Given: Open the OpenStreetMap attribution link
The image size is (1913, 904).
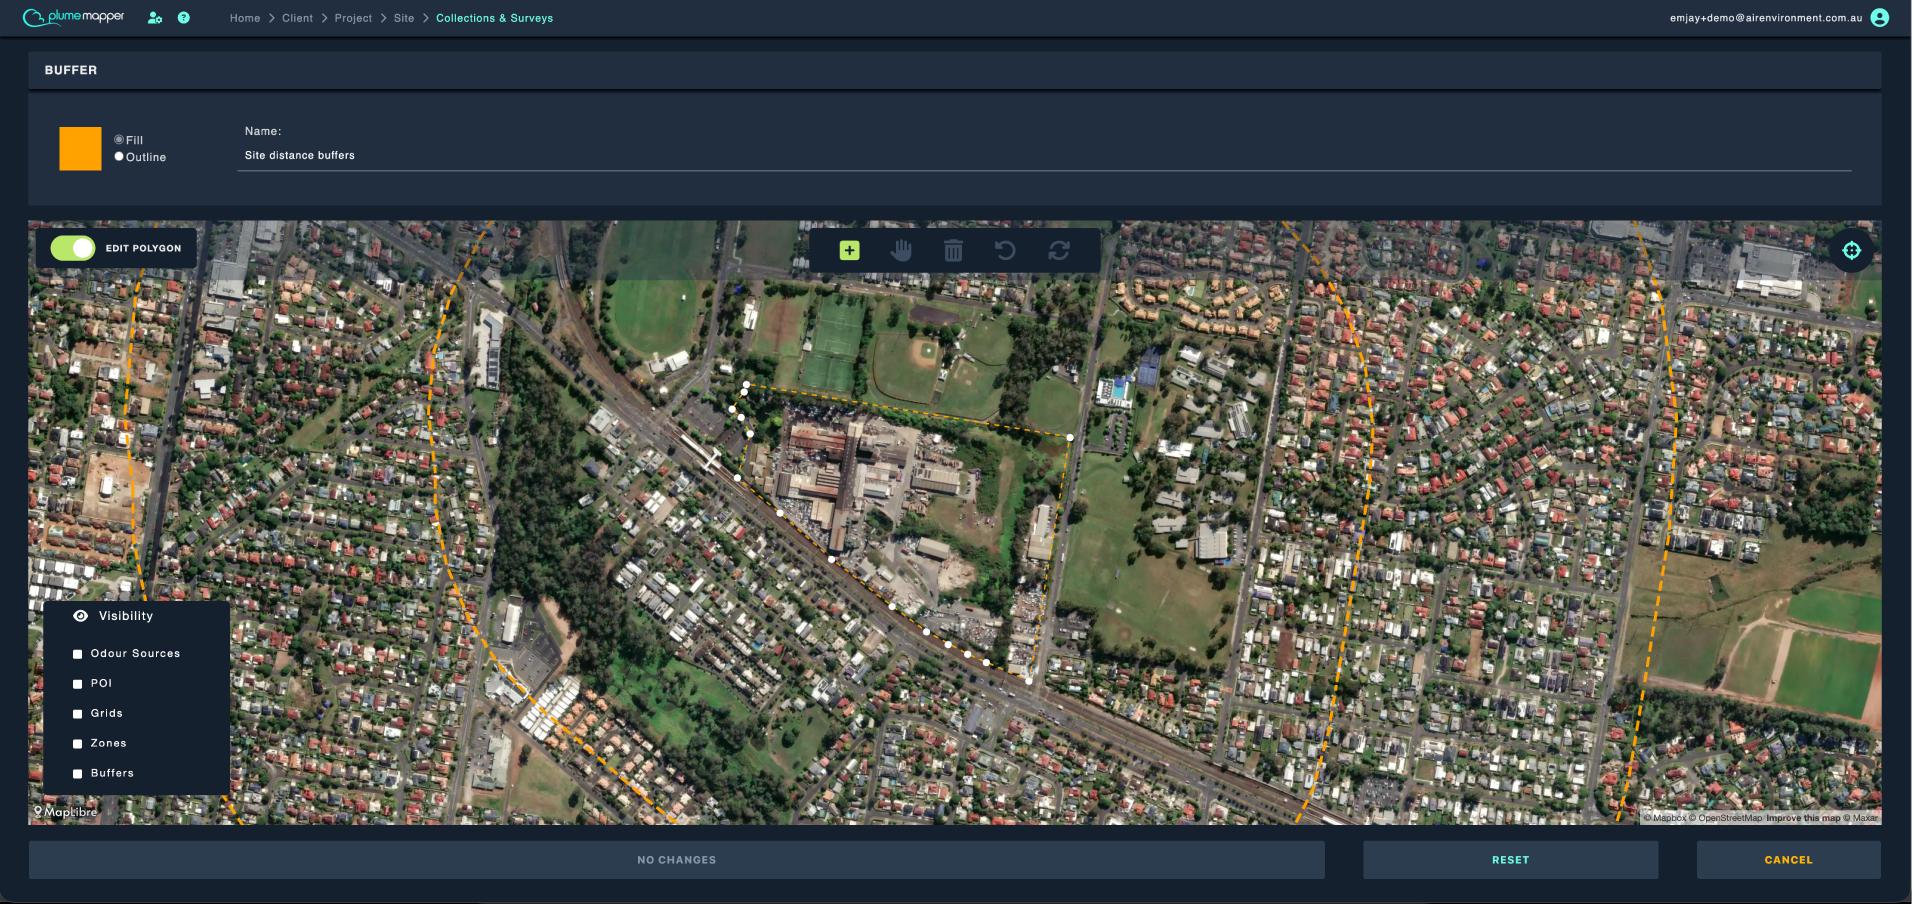Looking at the screenshot, I should tap(1726, 818).
